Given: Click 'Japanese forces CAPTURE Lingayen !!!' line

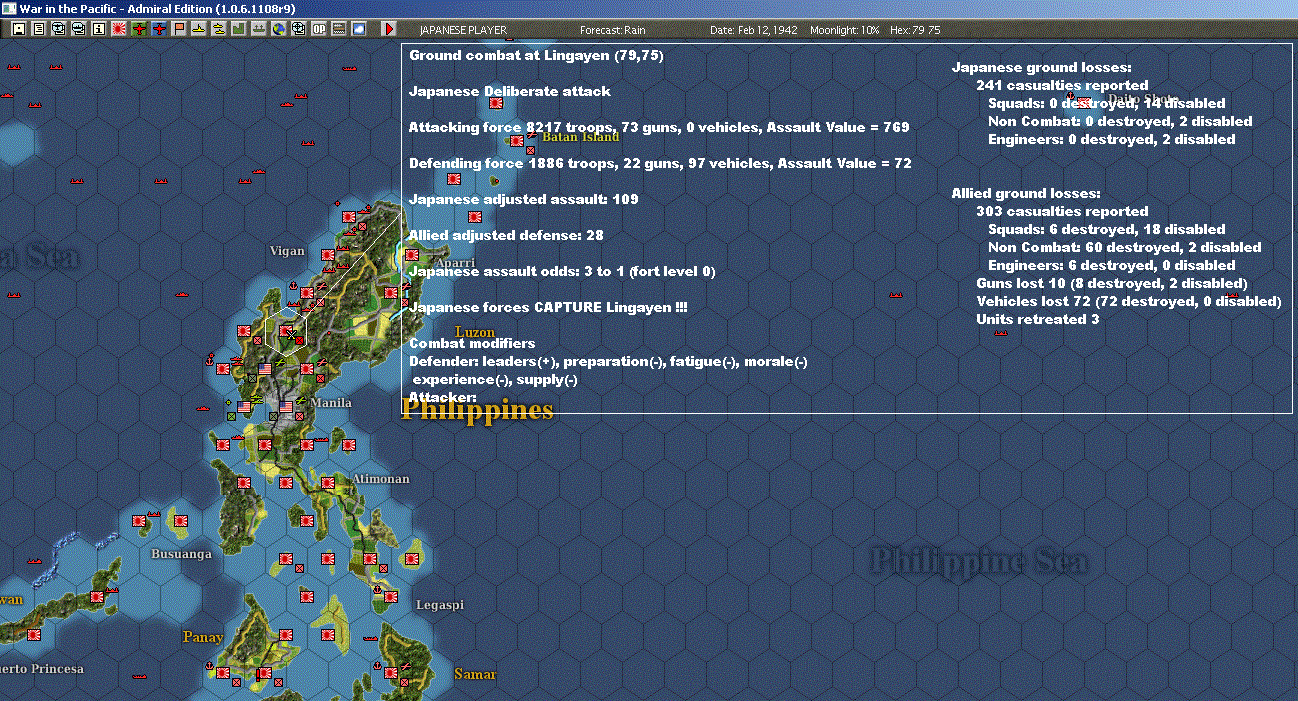Looking at the screenshot, I should coord(548,307).
